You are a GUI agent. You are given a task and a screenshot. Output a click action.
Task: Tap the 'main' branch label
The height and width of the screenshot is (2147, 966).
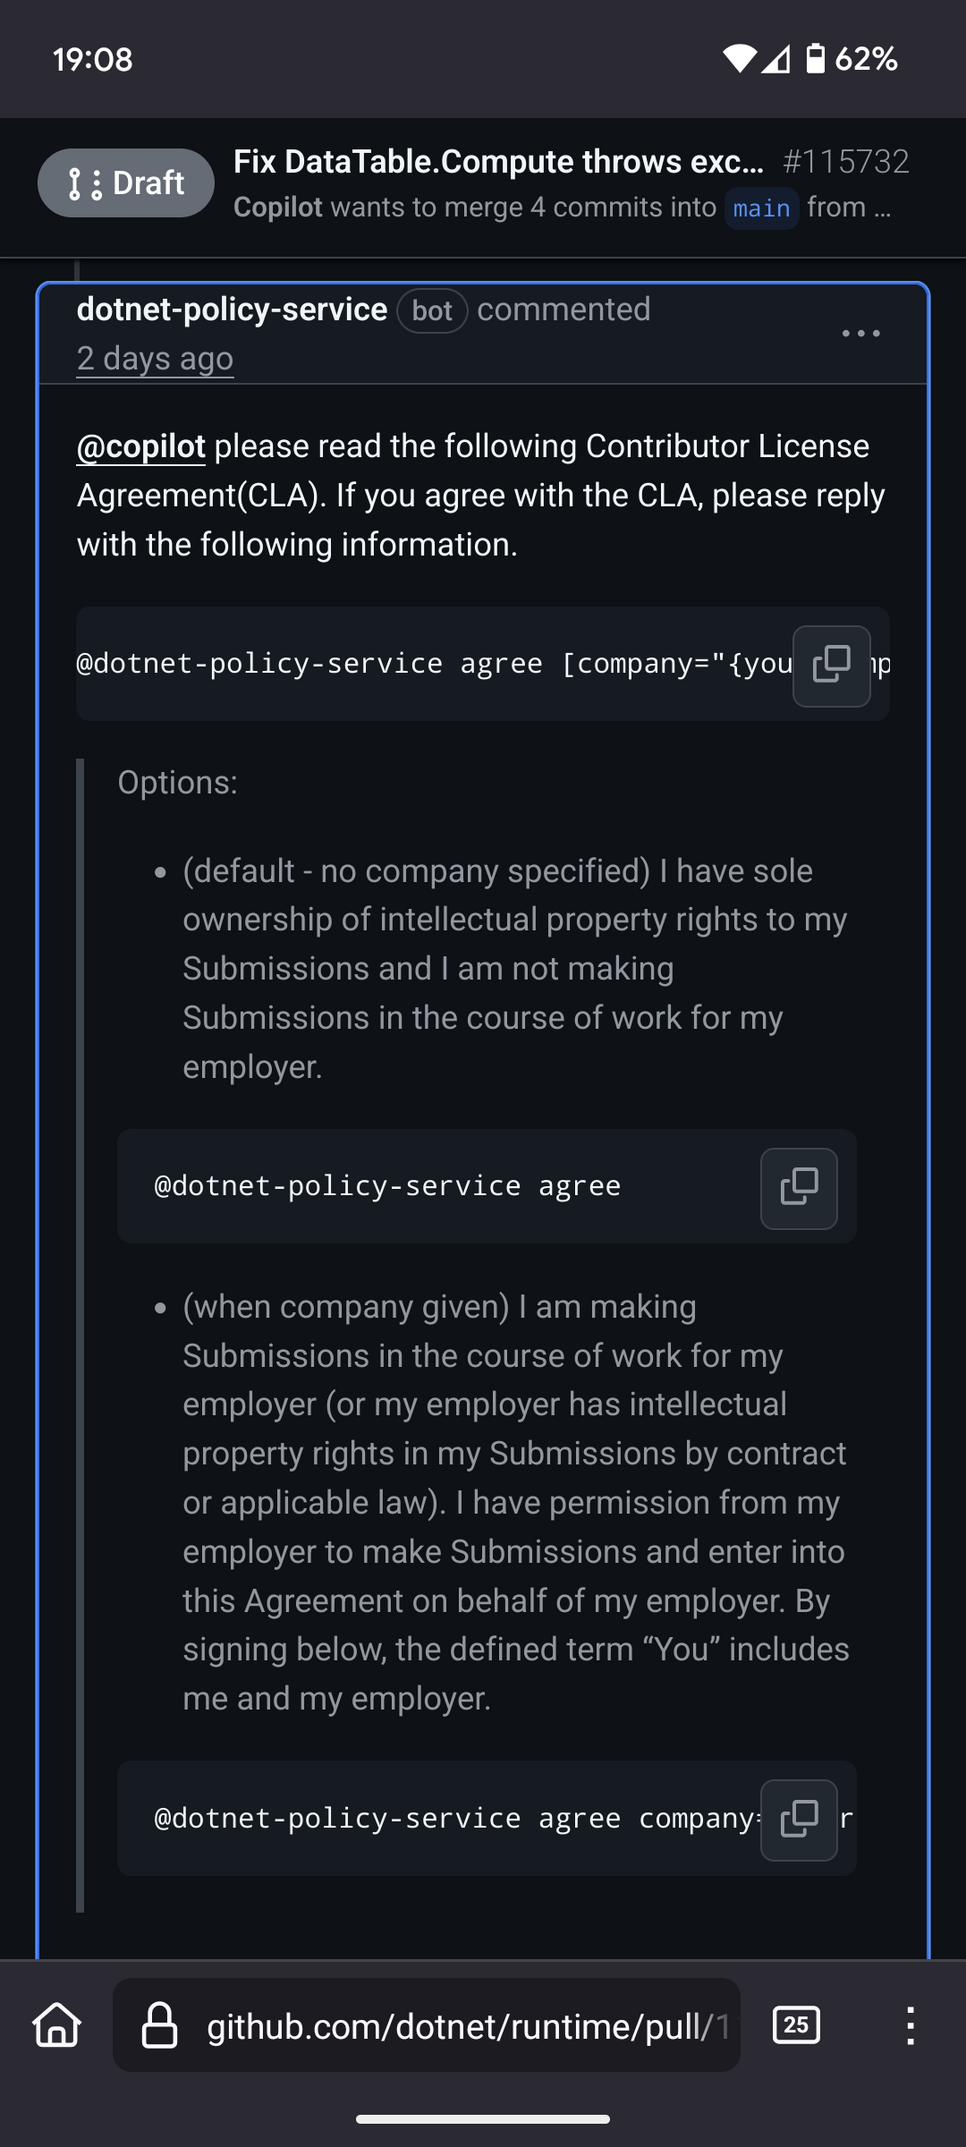coord(761,208)
